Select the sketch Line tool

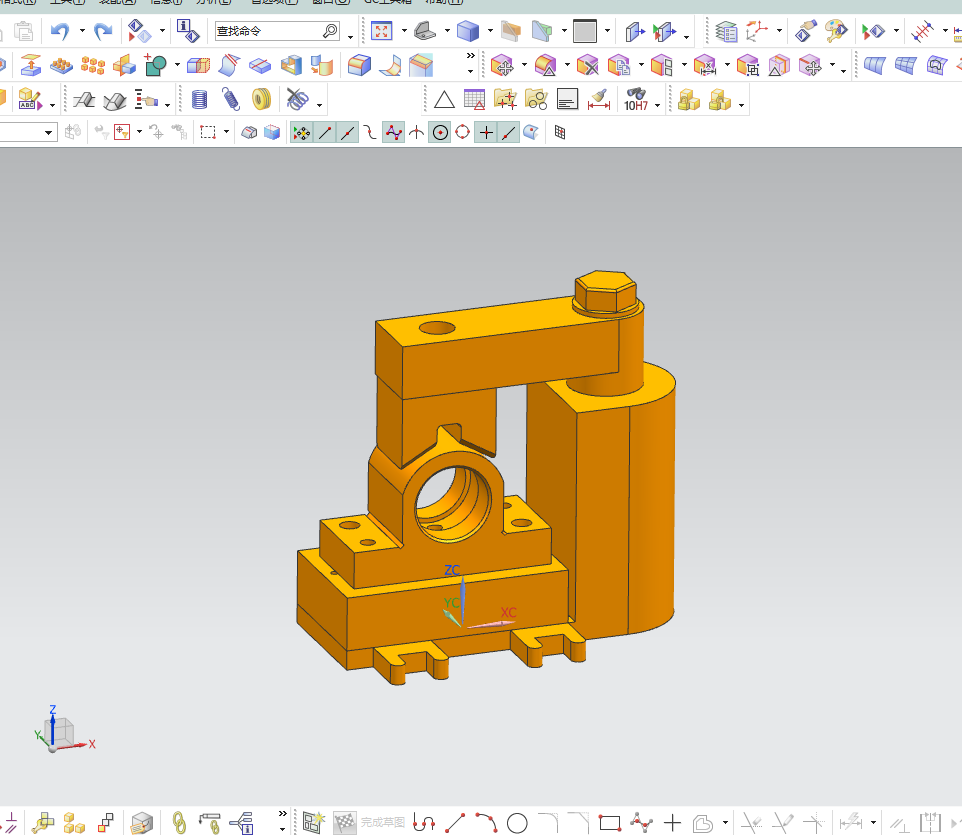455,823
